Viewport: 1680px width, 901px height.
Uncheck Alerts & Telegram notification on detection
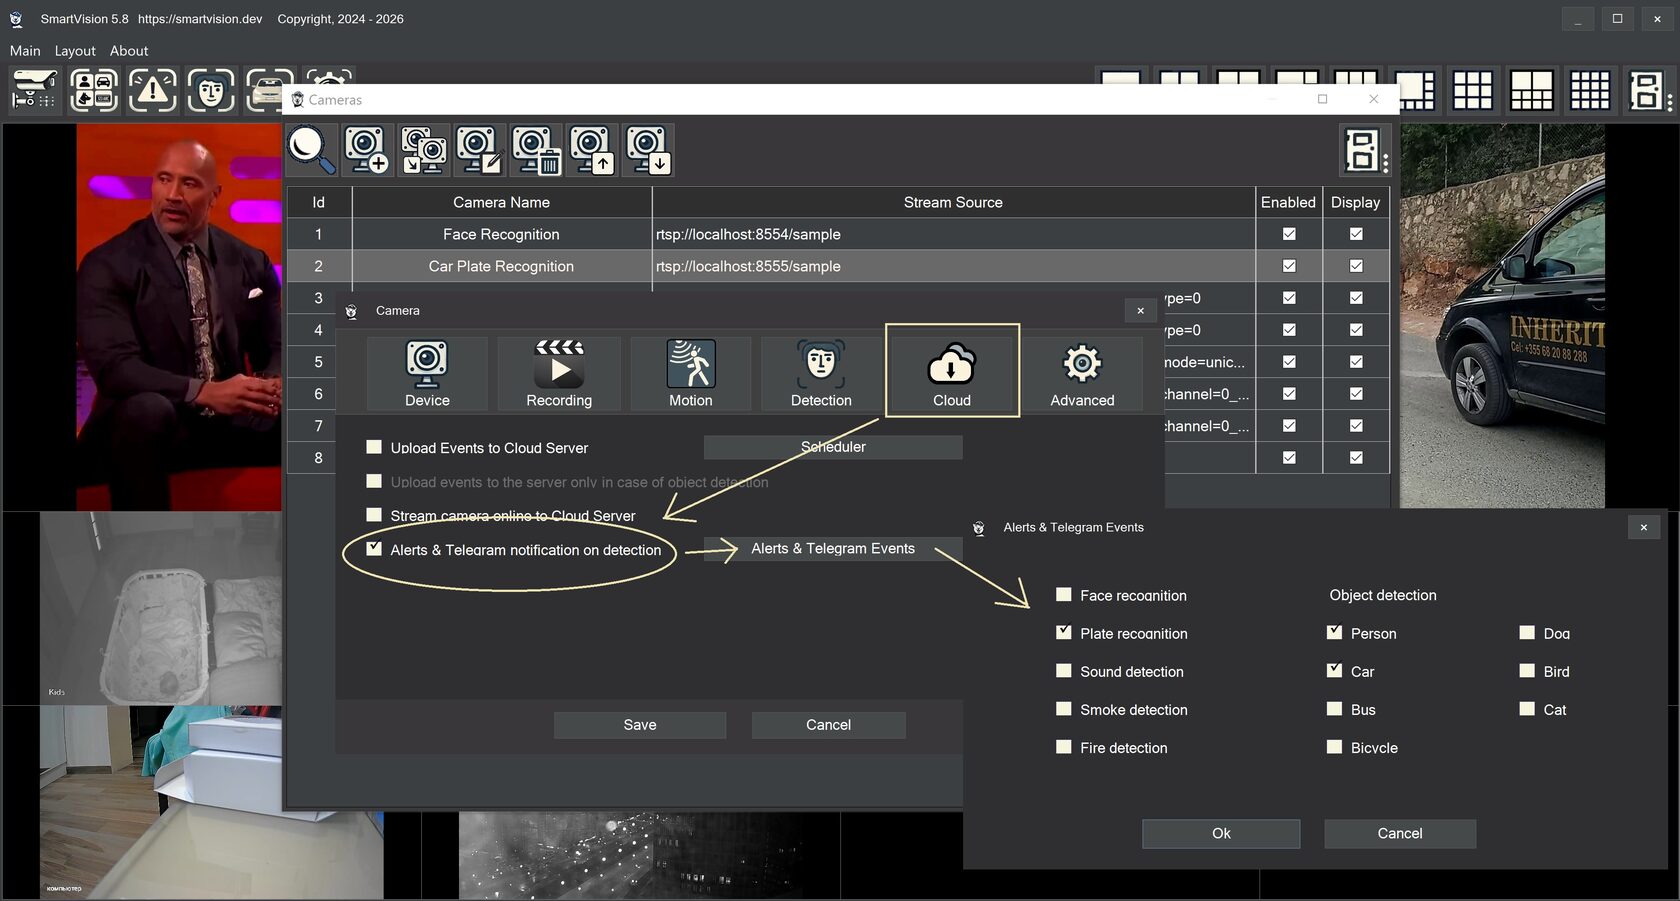(x=374, y=549)
